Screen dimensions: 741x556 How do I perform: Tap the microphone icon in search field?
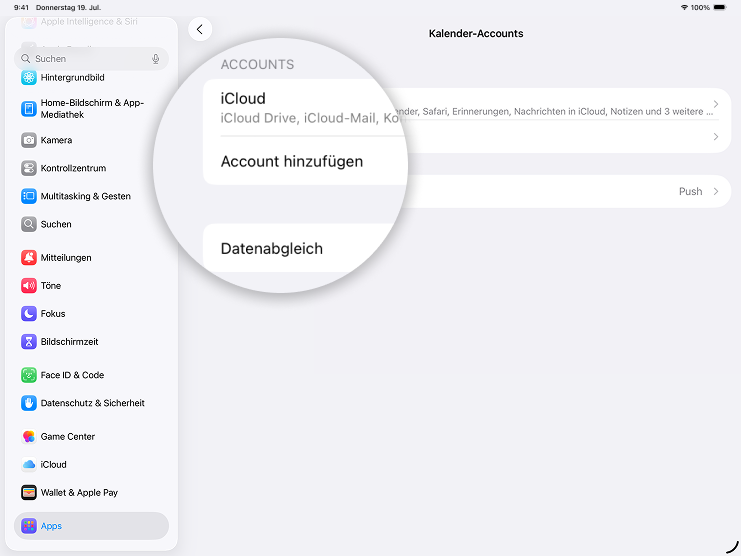[156, 59]
